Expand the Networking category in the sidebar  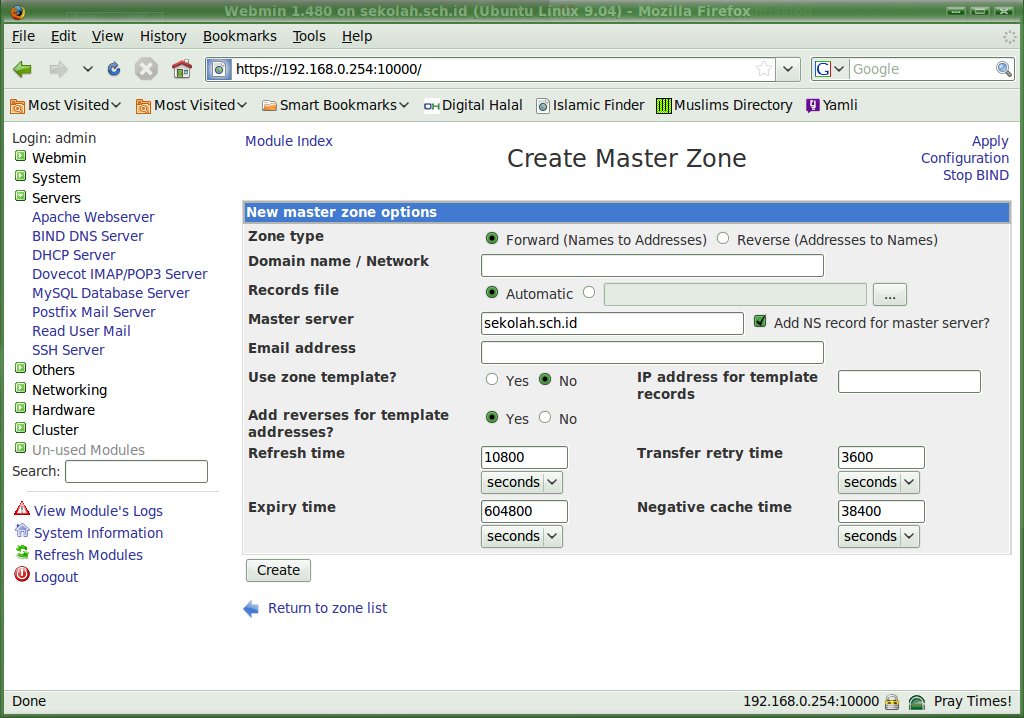coord(20,390)
